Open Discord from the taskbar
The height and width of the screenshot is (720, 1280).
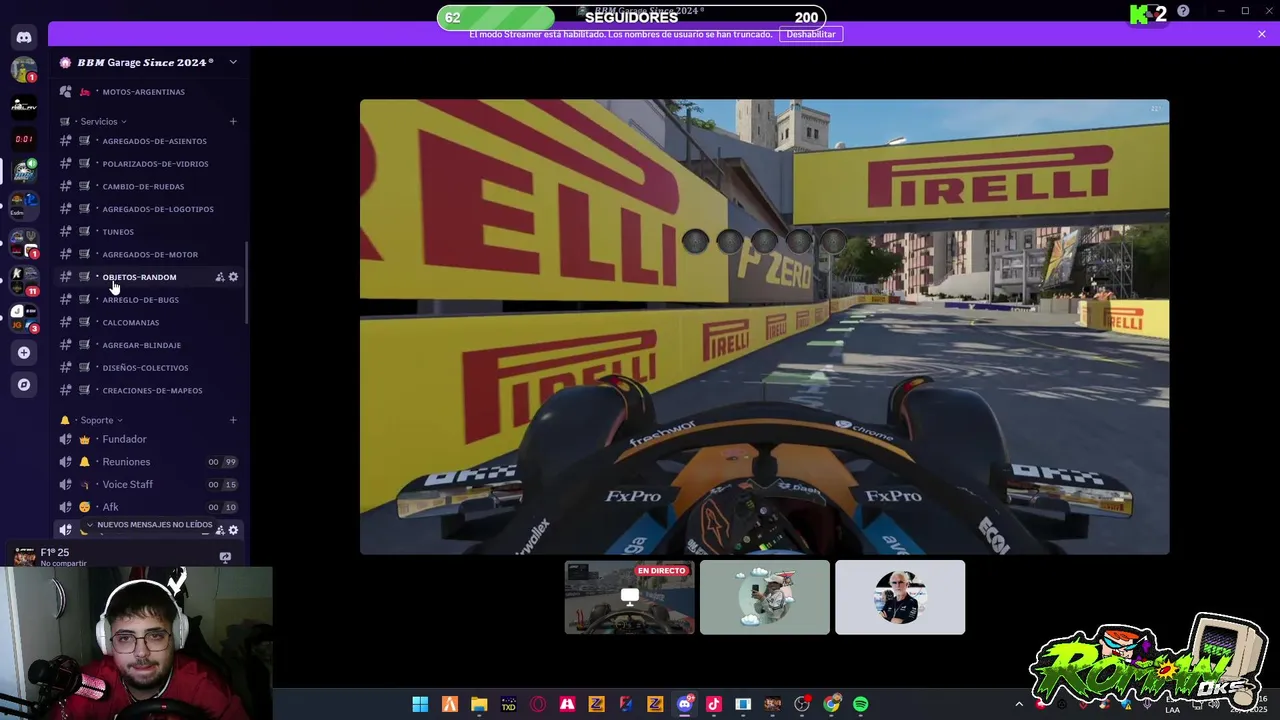[684, 704]
